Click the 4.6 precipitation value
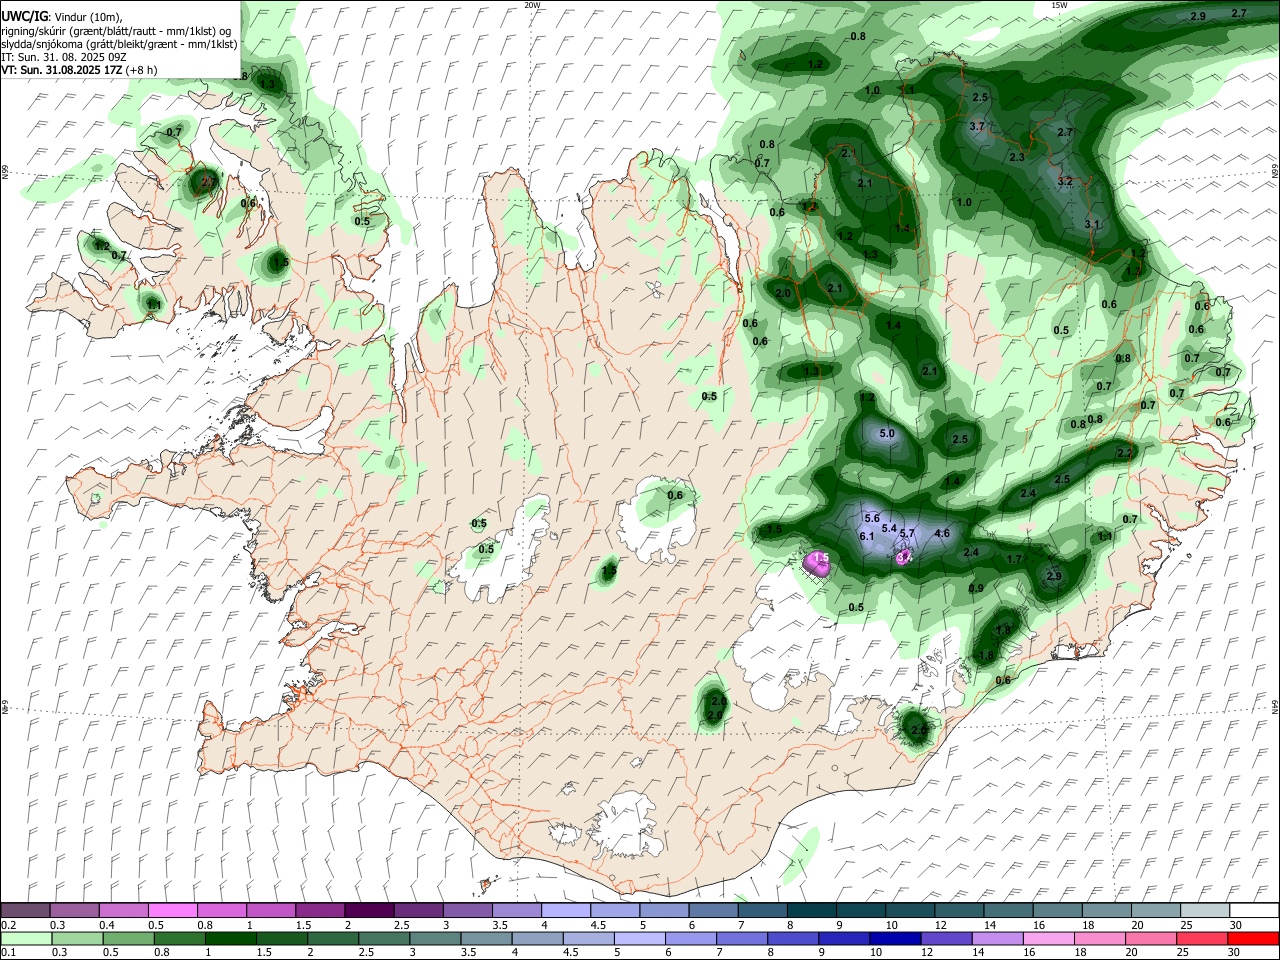This screenshot has height=960, width=1280. coord(942,534)
